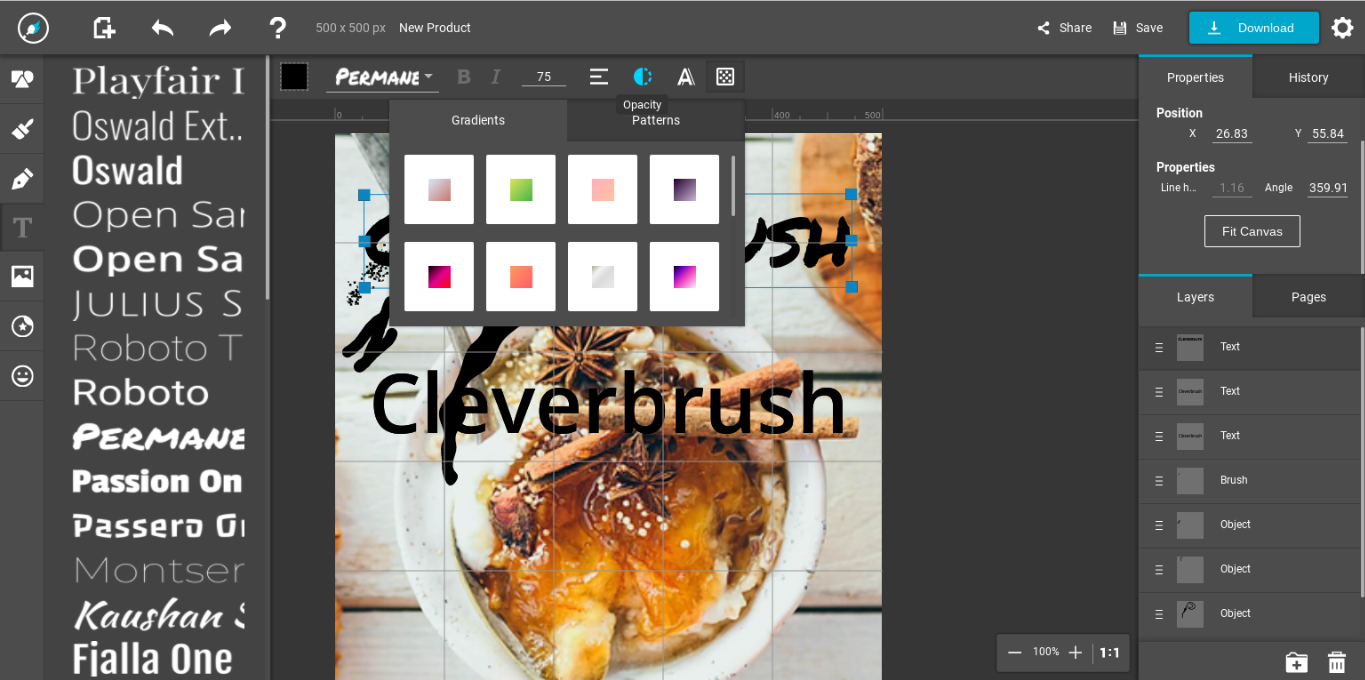Click the New Product title
Image resolution: width=1365 pixels, height=680 pixels.
[x=435, y=28]
